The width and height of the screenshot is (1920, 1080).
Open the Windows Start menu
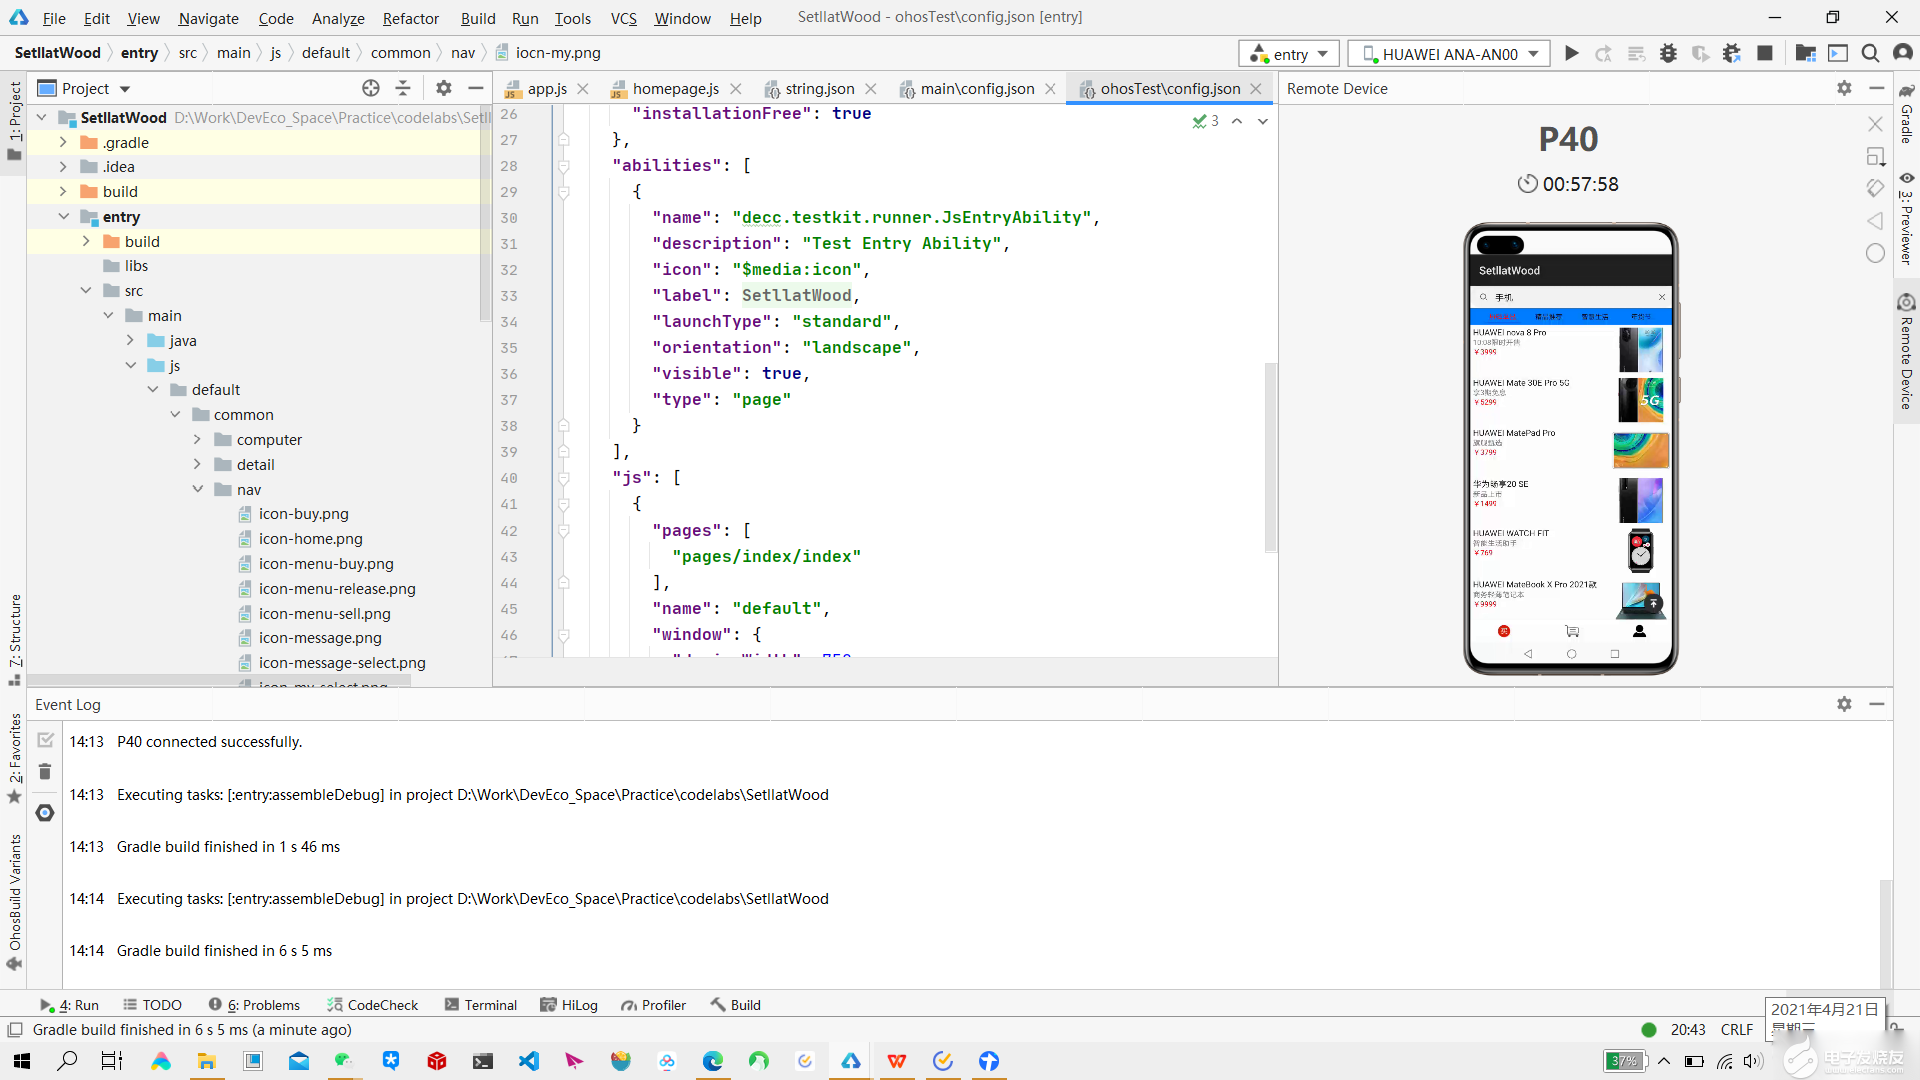pos(22,1061)
